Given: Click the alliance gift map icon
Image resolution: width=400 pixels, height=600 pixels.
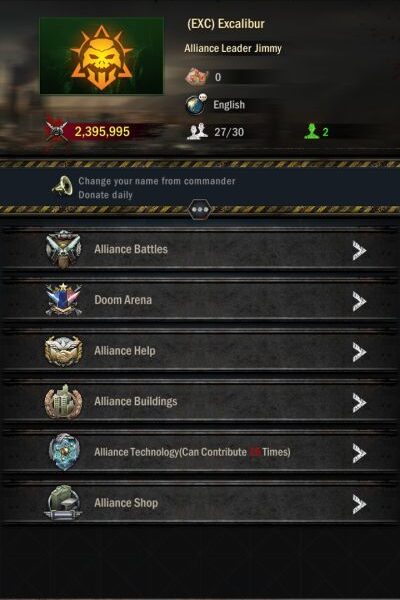Looking at the screenshot, I should (197, 77).
